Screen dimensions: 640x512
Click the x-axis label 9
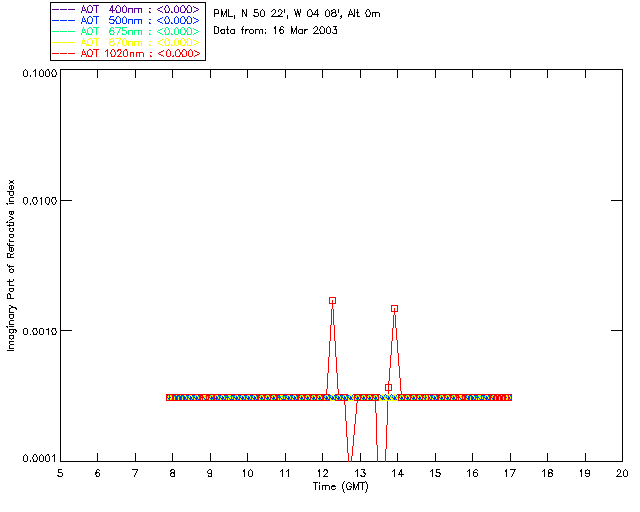tap(210, 473)
